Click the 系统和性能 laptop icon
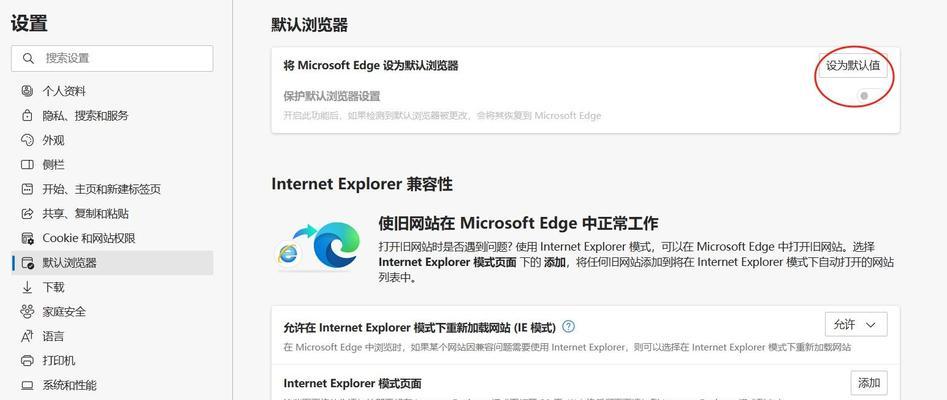The width and height of the screenshot is (947, 400). tap(27, 385)
